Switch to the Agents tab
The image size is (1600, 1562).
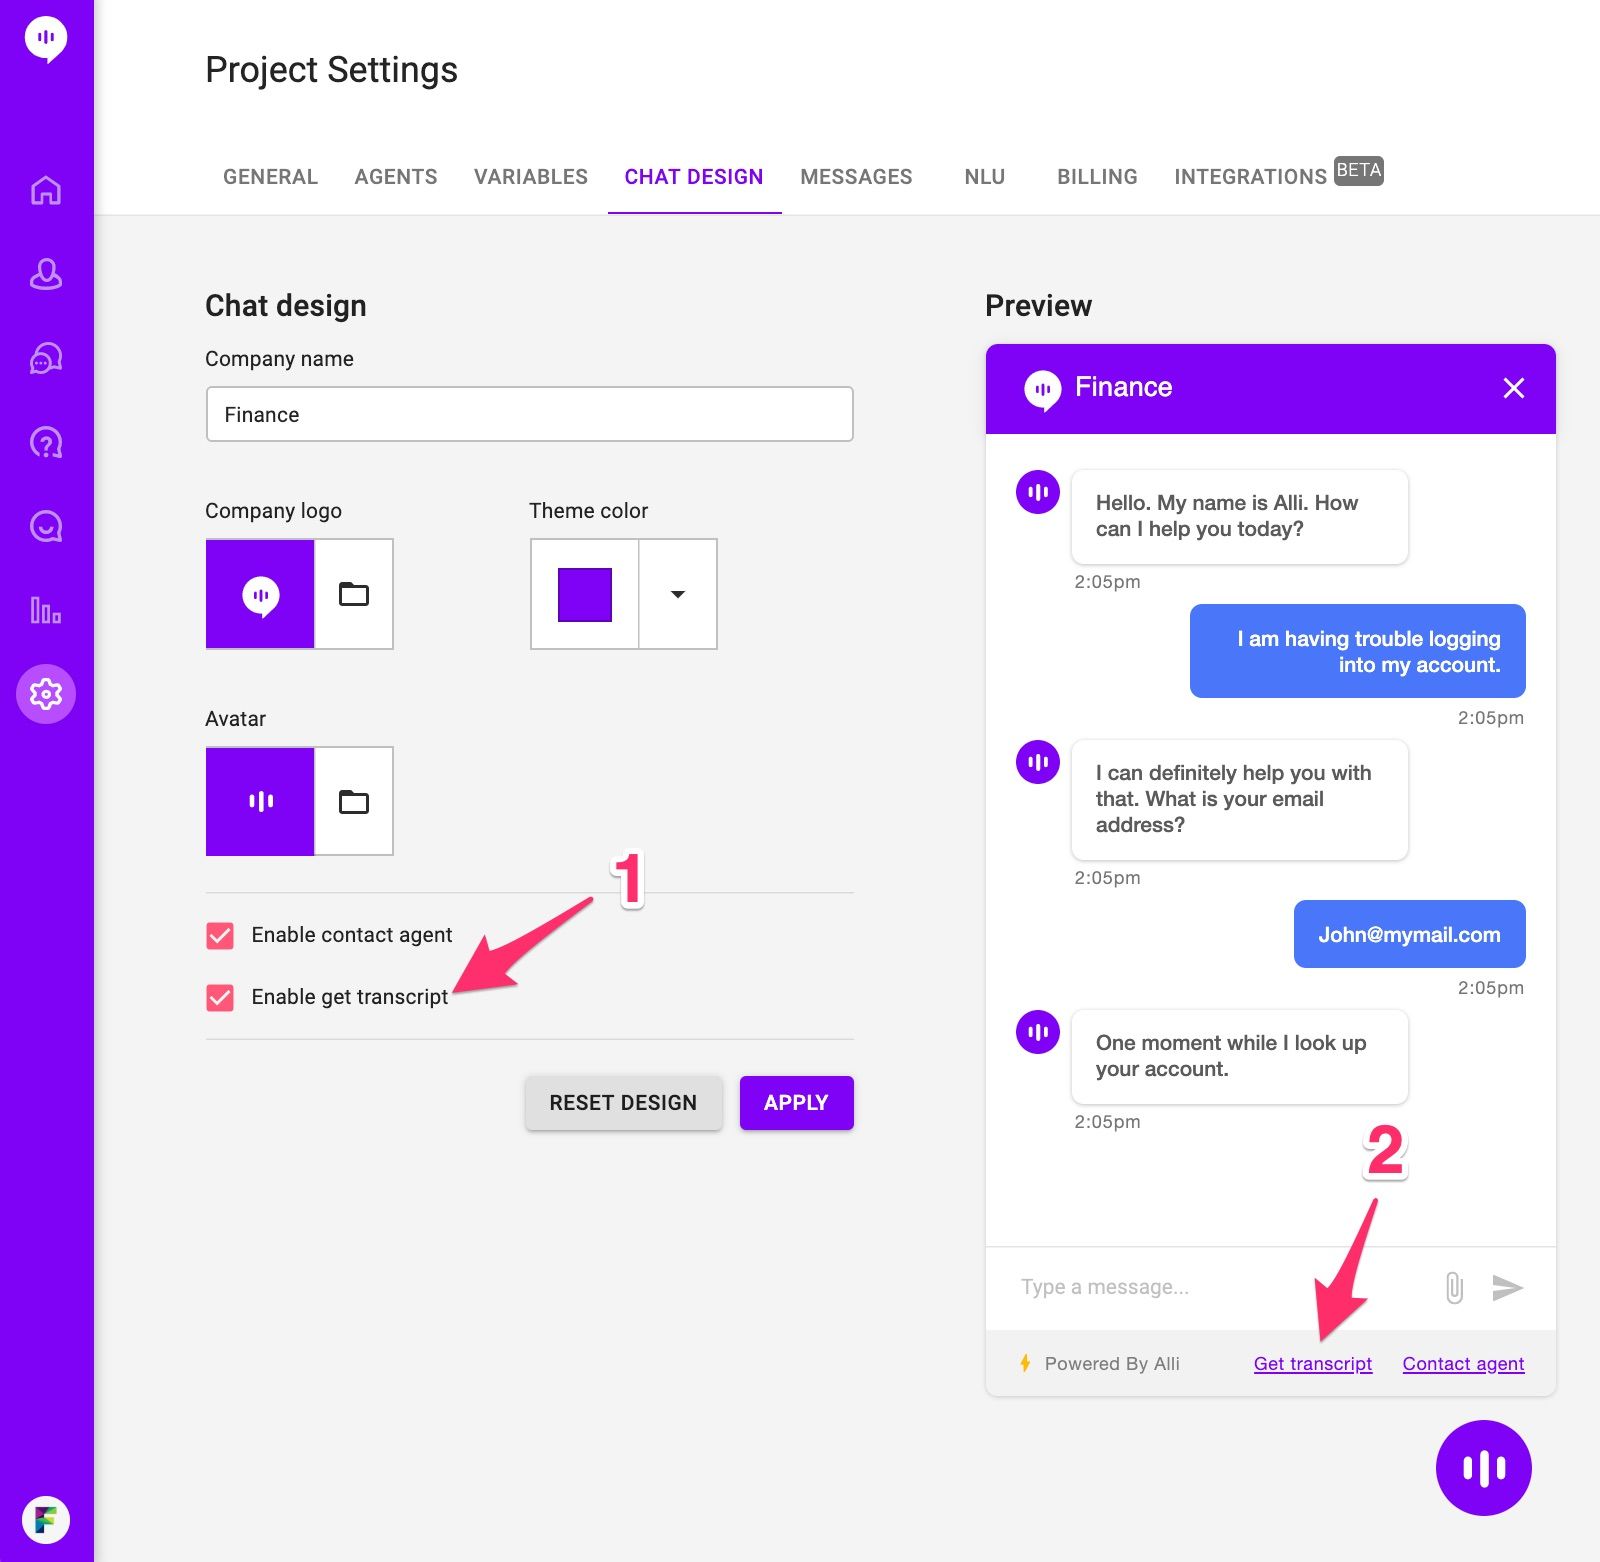[x=396, y=177]
